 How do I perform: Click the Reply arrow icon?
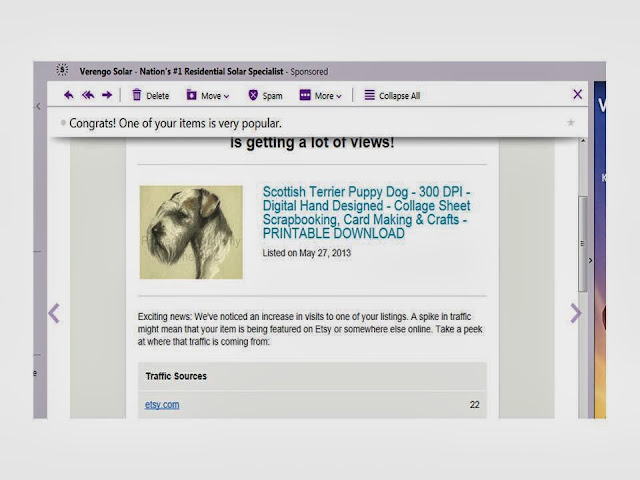69,96
